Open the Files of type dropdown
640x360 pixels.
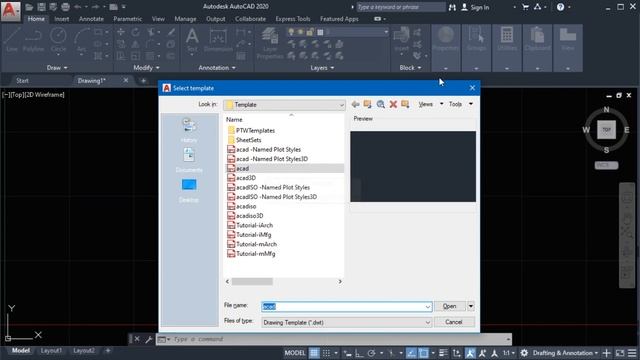point(347,322)
